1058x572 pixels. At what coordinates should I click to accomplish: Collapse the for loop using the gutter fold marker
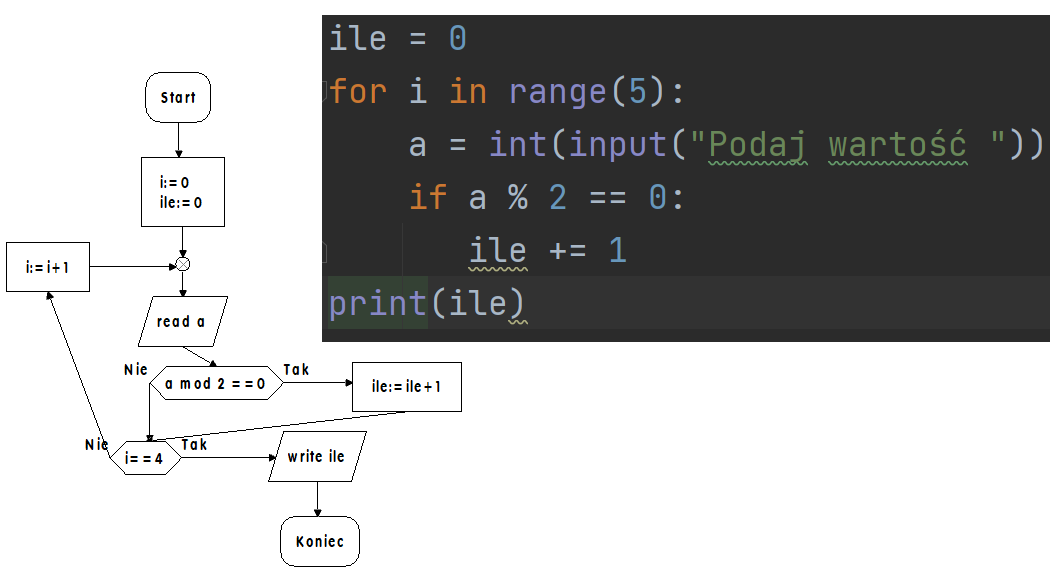click(x=326, y=92)
